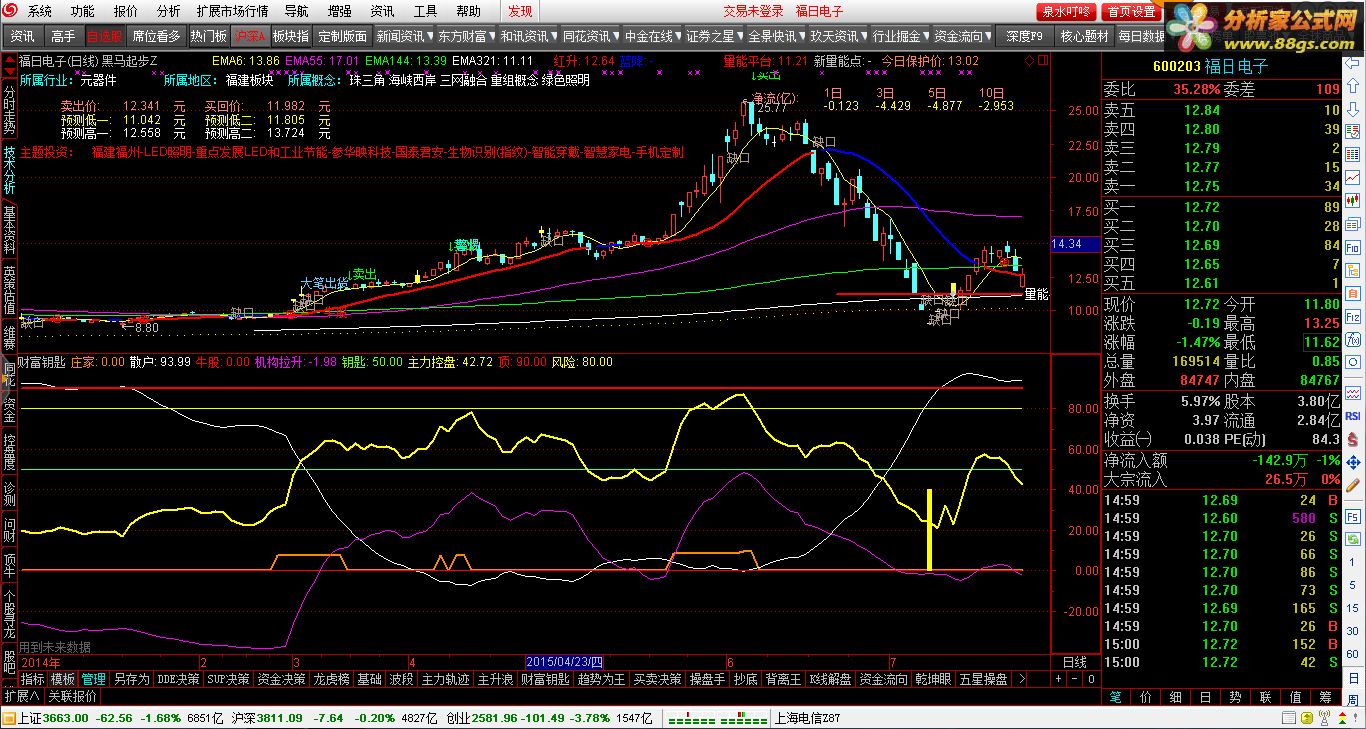Click the yellow volume bar in indicator chart

[930, 530]
